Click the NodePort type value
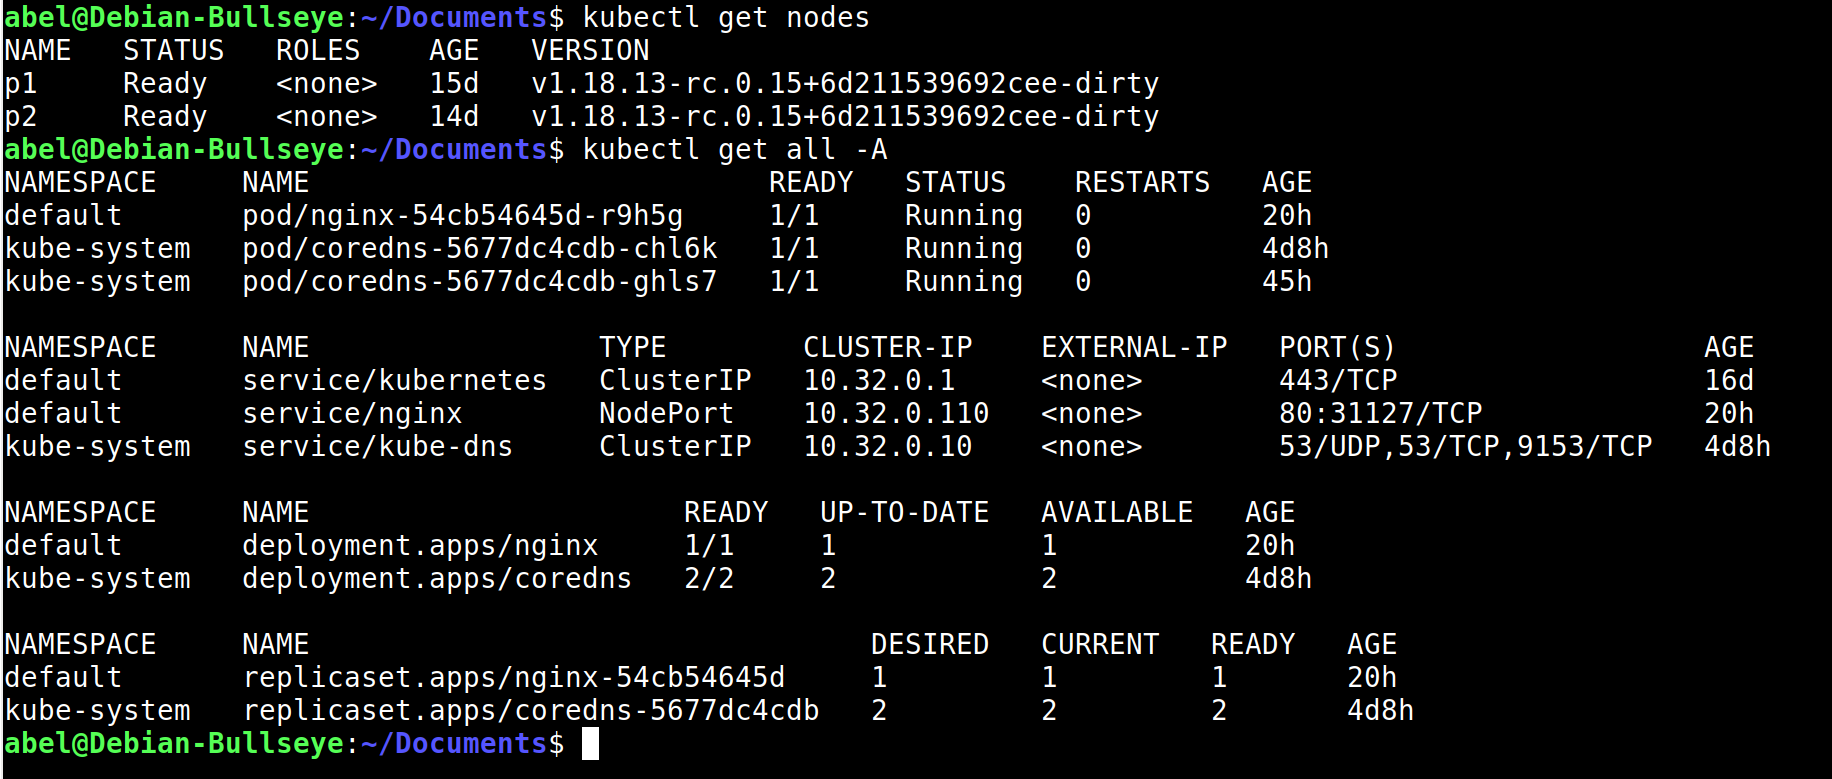This screenshot has height=779, width=1832. pos(666,414)
